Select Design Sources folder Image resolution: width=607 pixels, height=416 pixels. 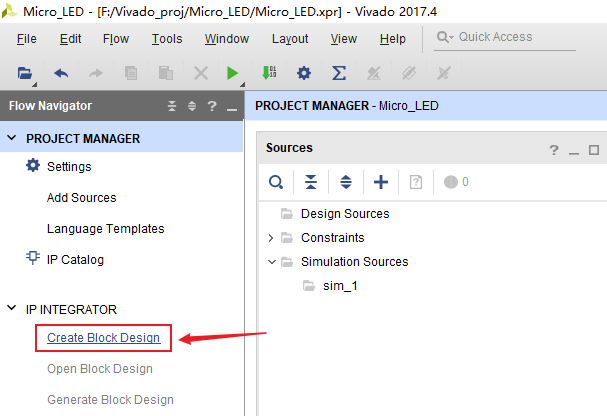tap(345, 214)
